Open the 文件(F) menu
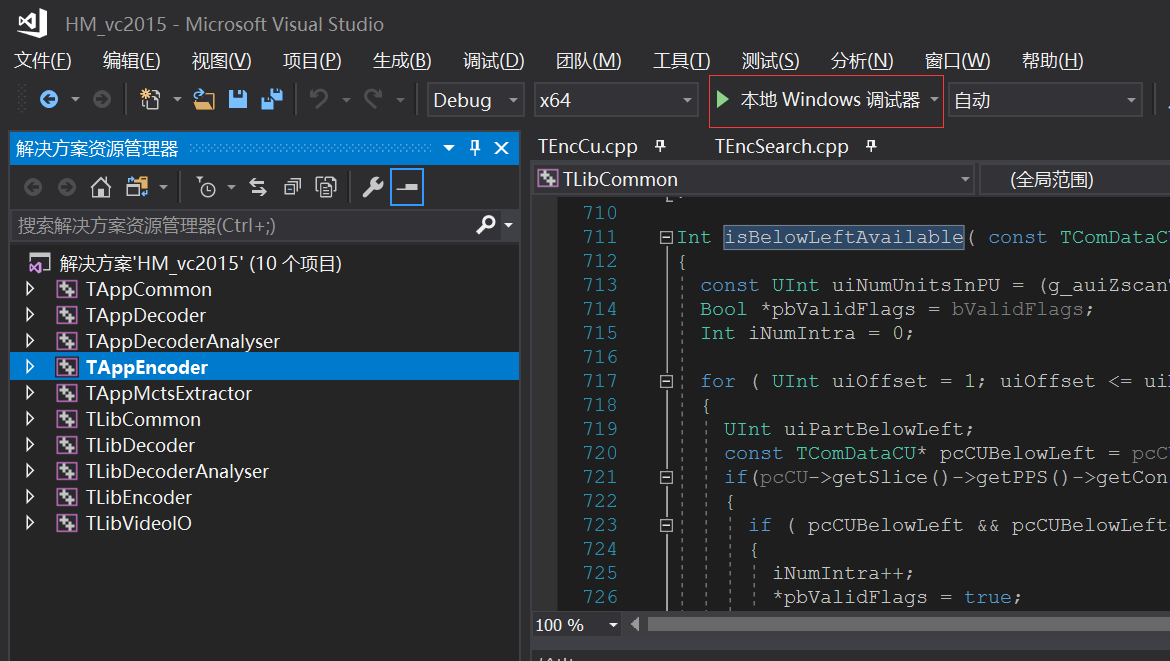This screenshot has width=1170, height=661. click(43, 60)
